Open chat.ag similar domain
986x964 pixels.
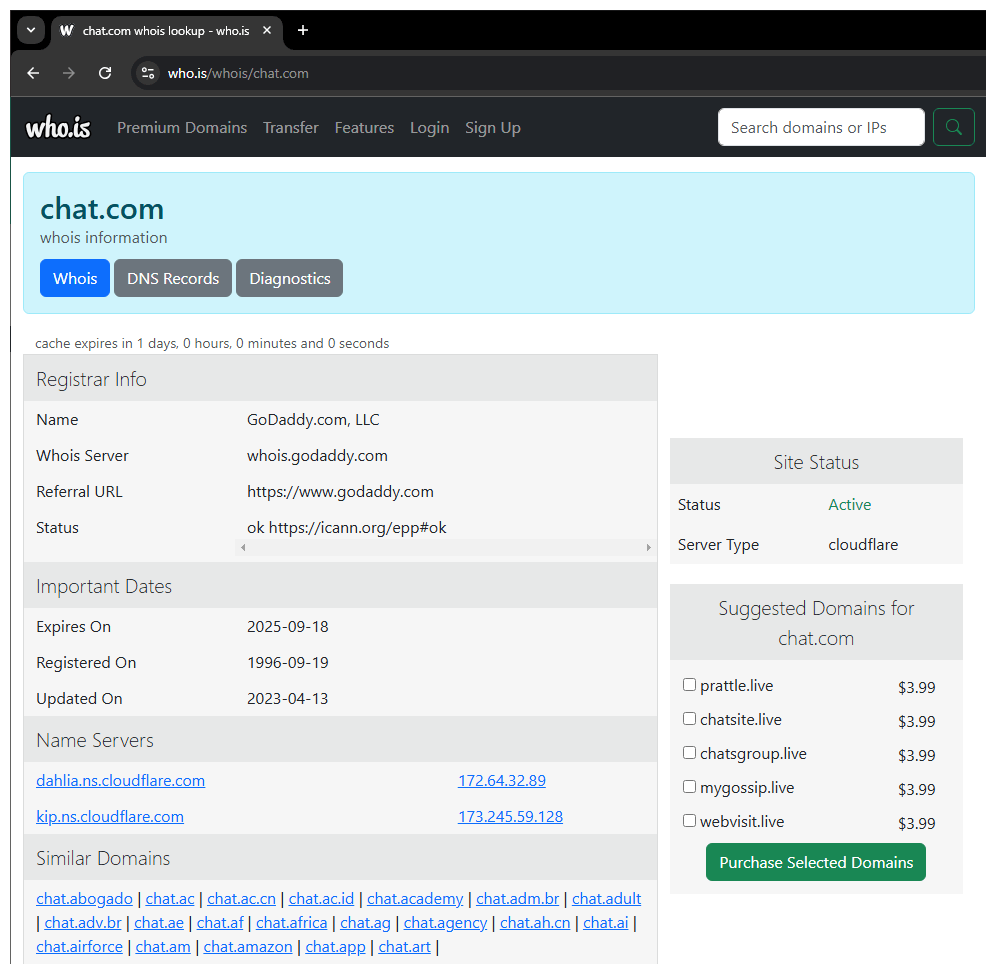(x=365, y=923)
